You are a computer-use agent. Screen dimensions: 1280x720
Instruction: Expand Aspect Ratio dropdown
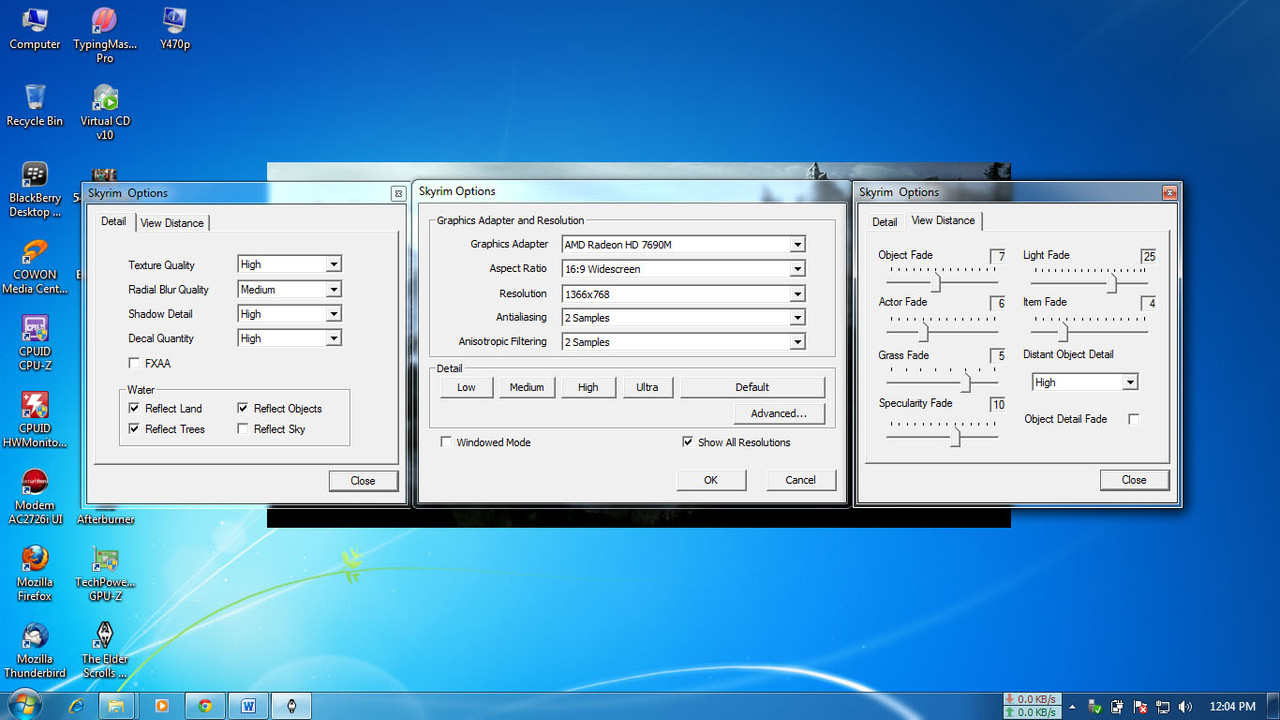pos(683,269)
